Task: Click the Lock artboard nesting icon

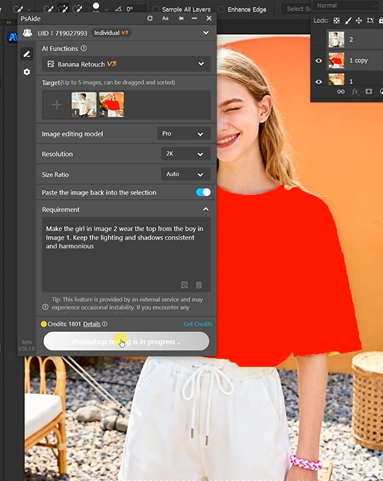Action: [370, 21]
